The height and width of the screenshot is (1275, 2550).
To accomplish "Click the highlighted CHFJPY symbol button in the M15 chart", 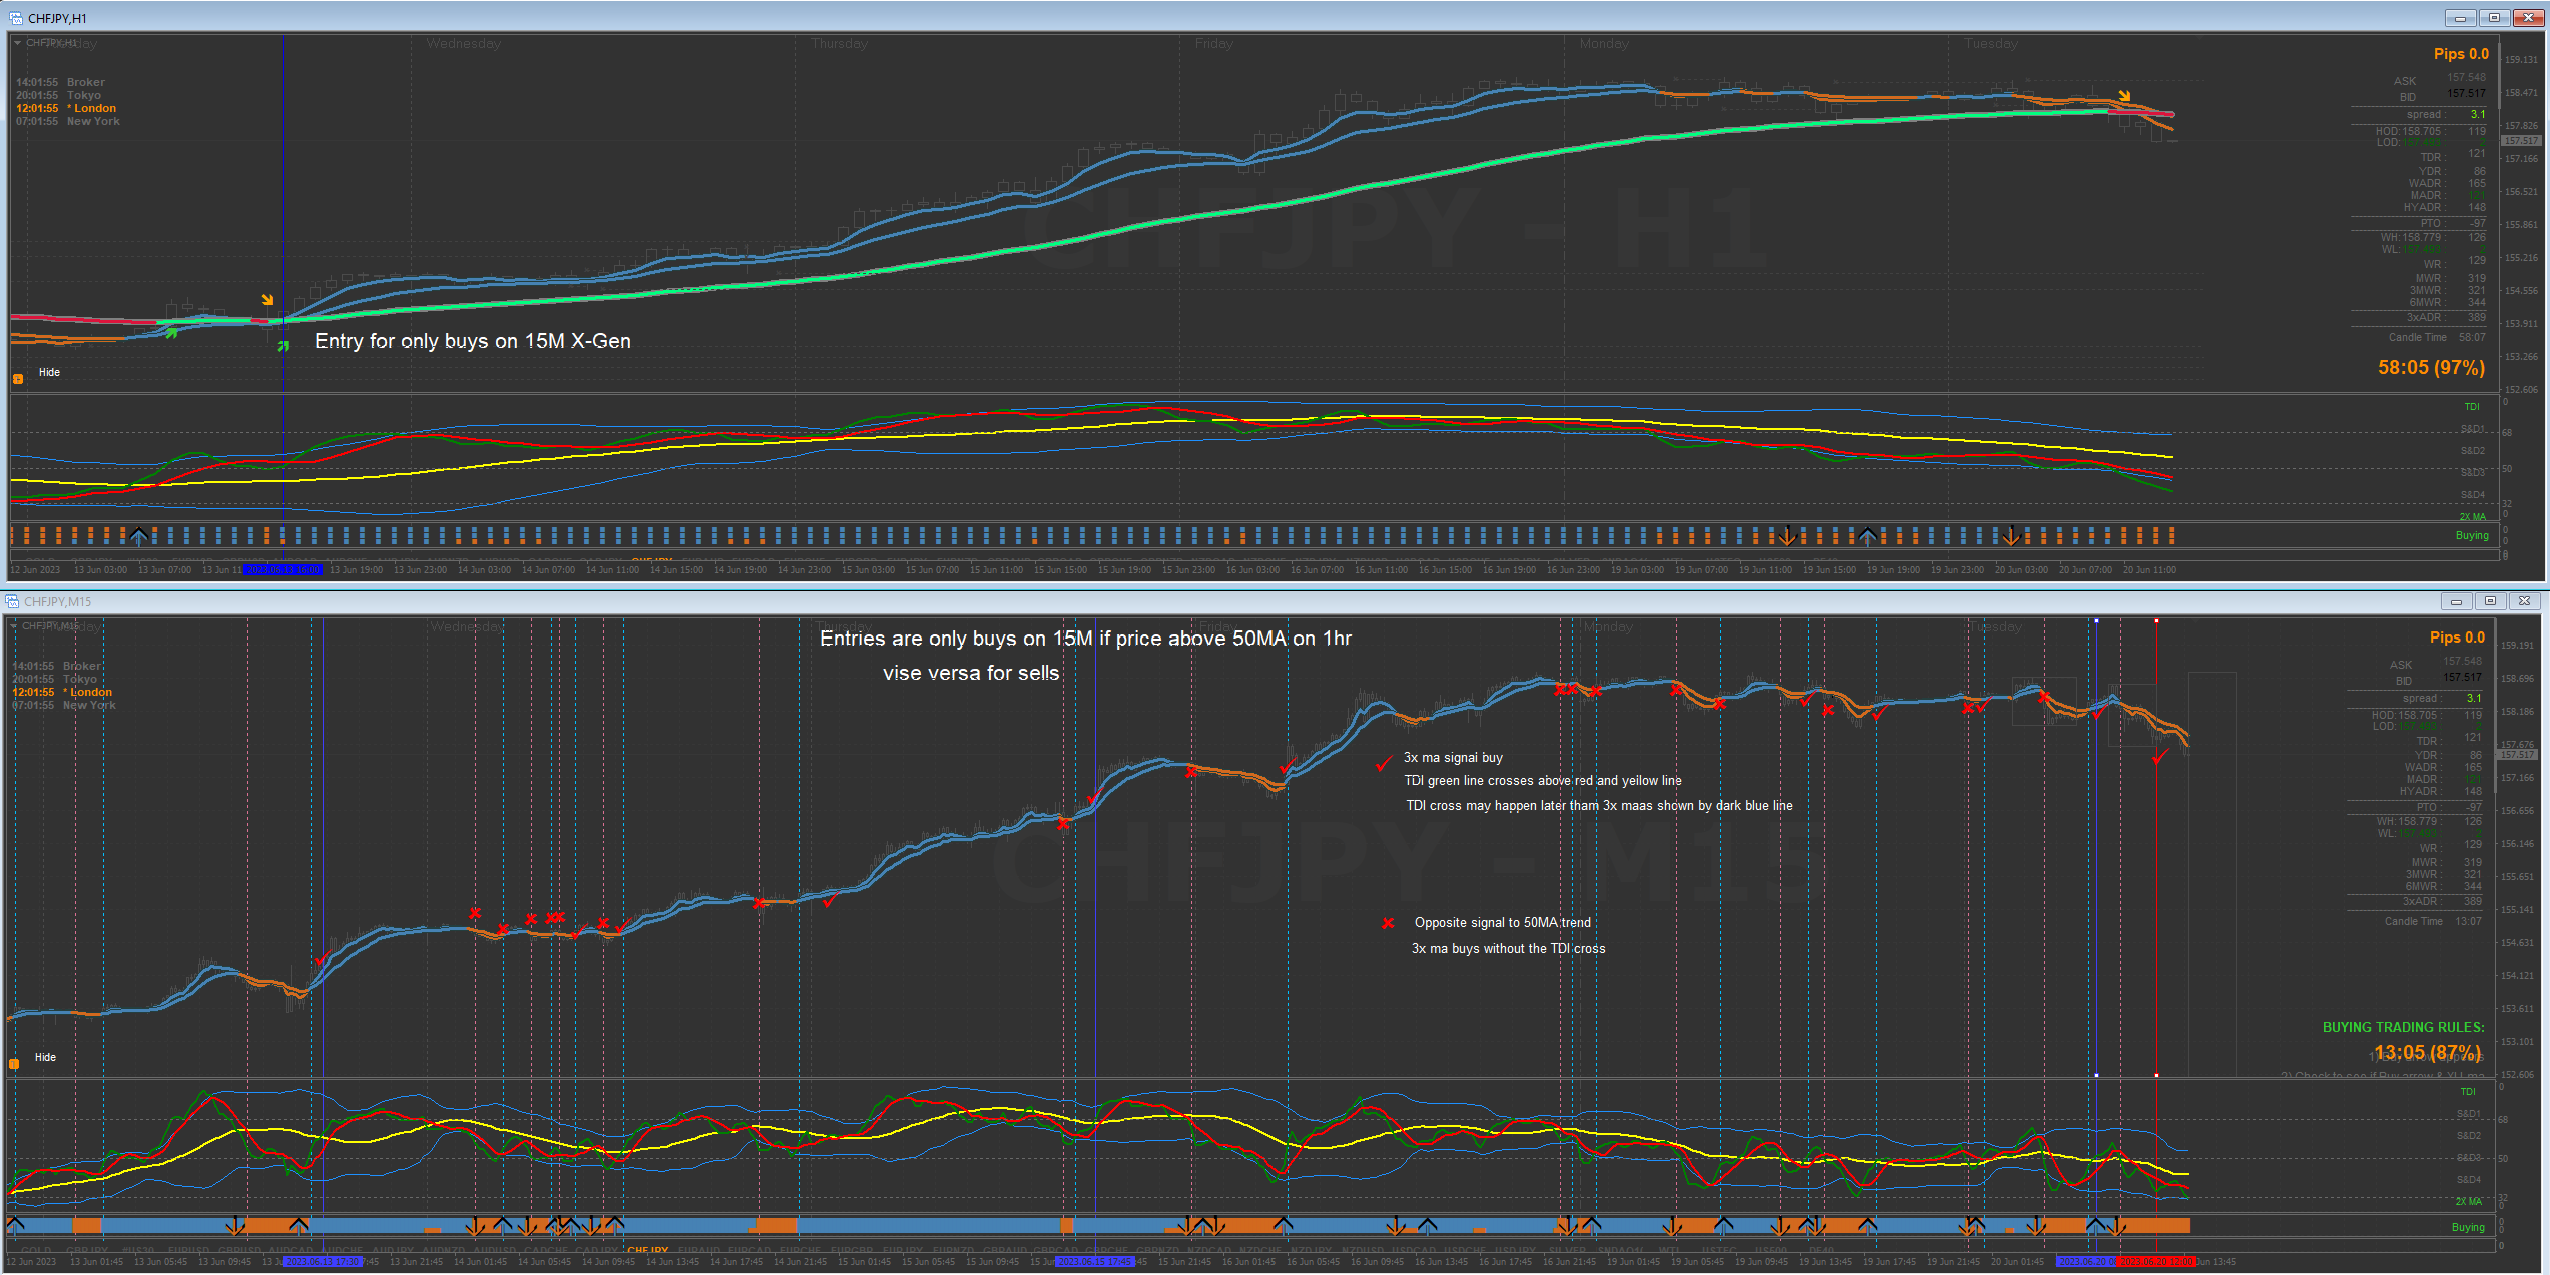I will (x=648, y=1250).
